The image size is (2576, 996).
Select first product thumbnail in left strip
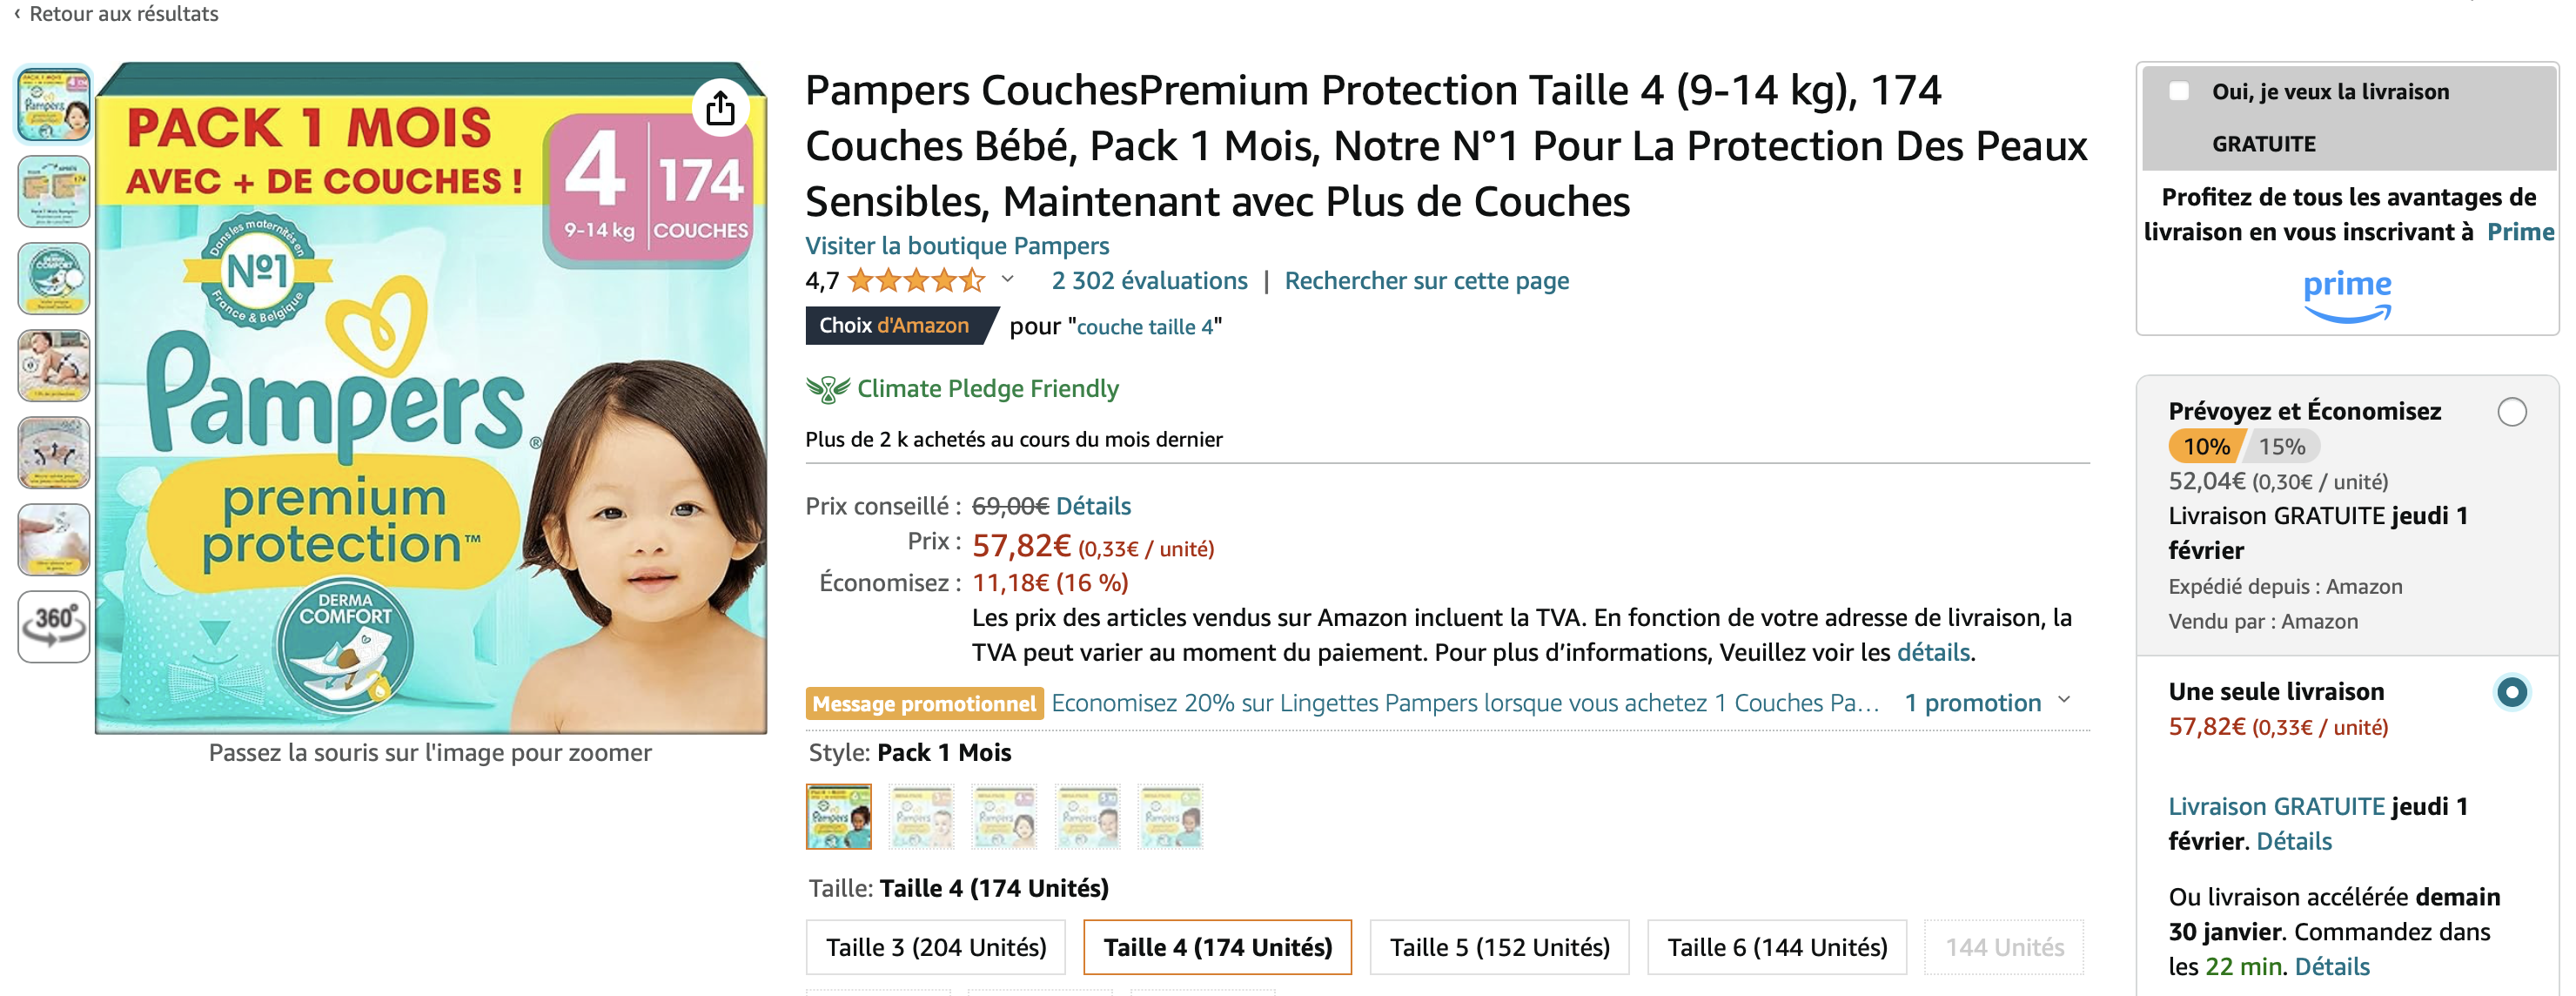click(x=54, y=104)
